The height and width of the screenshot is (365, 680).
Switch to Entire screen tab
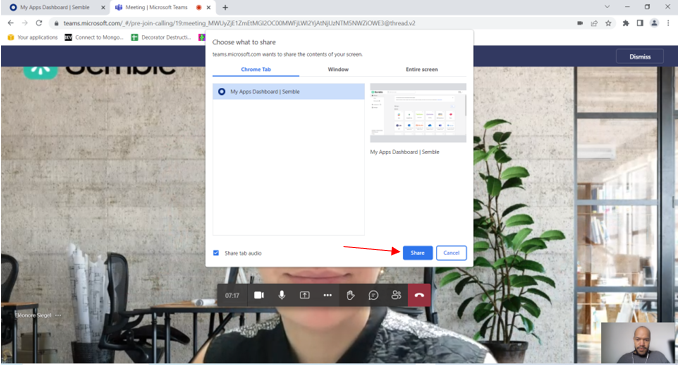(422, 69)
